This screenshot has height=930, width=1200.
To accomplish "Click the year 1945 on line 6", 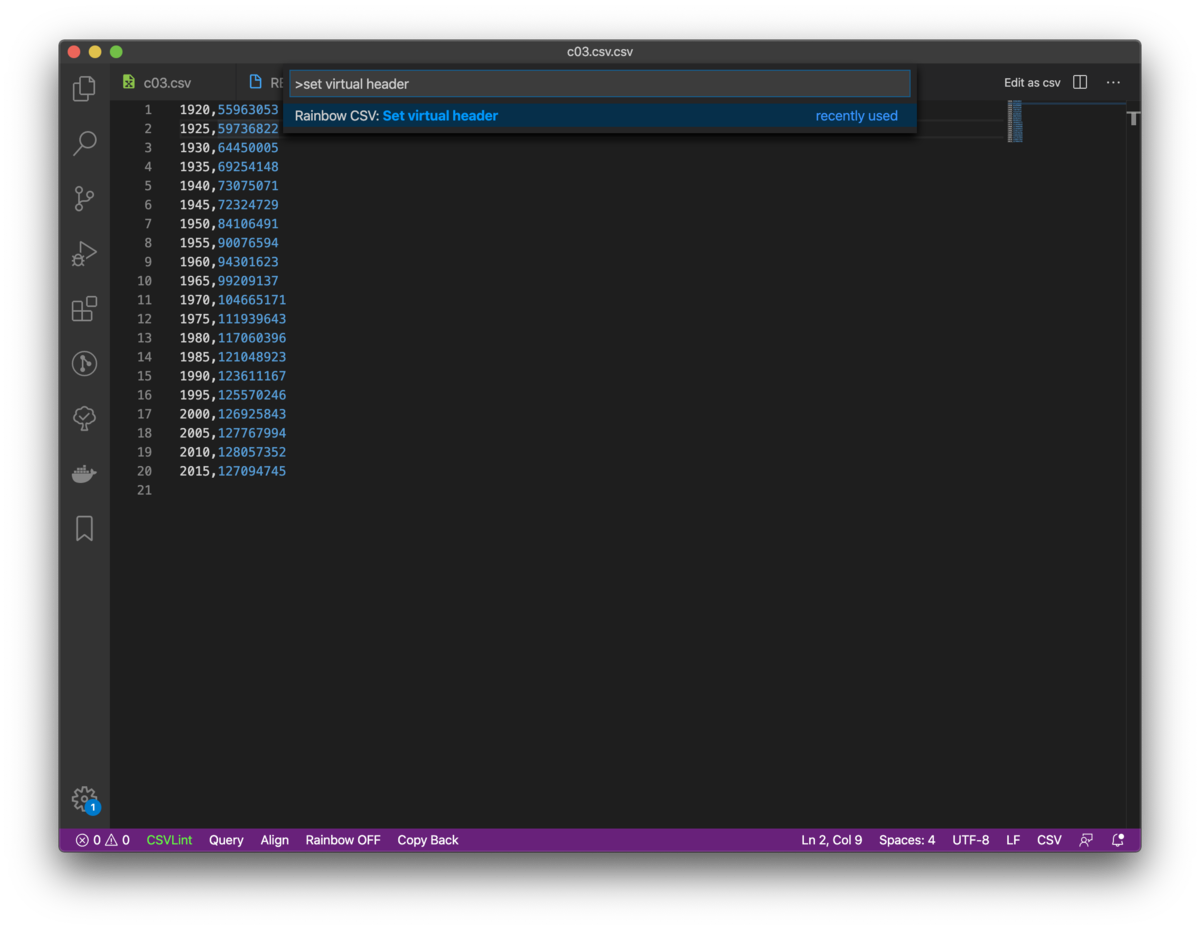I will click(195, 205).
